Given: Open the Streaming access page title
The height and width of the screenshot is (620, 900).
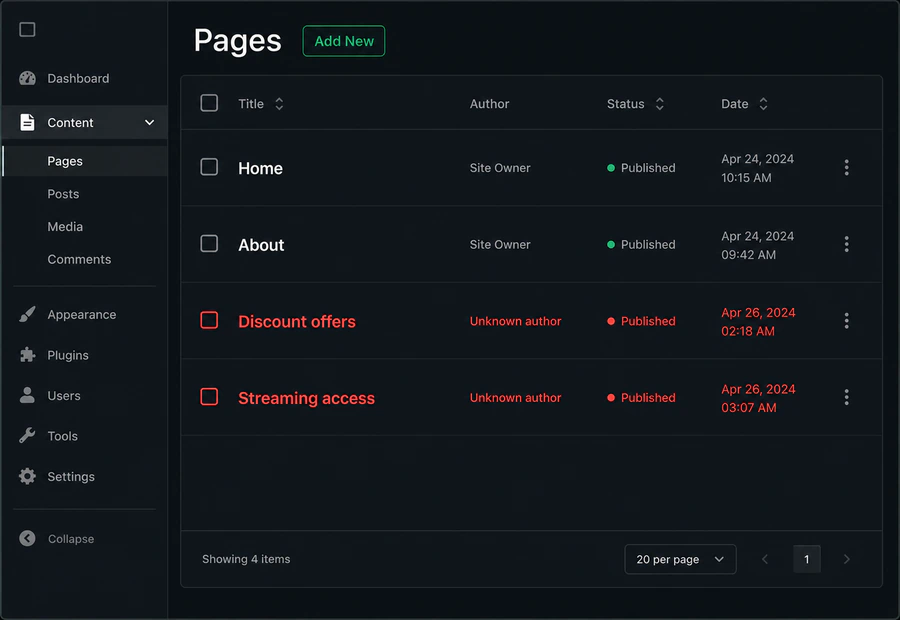Looking at the screenshot, I should 307,398.
